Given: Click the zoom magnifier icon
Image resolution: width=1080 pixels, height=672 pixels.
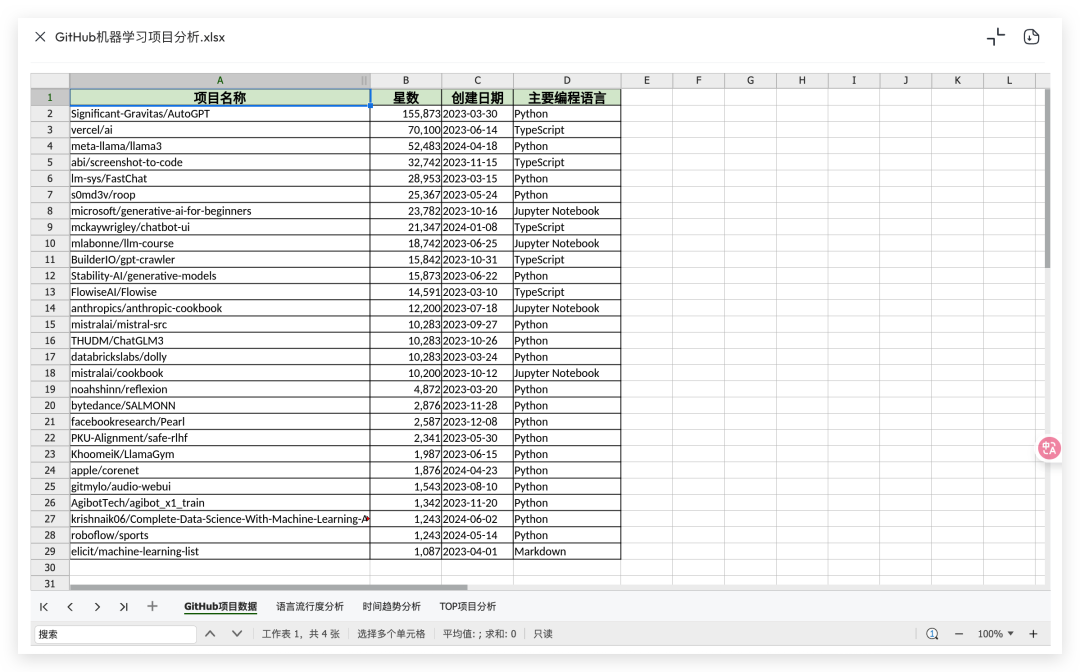Looking at the screenshot, I should (932, 633).
